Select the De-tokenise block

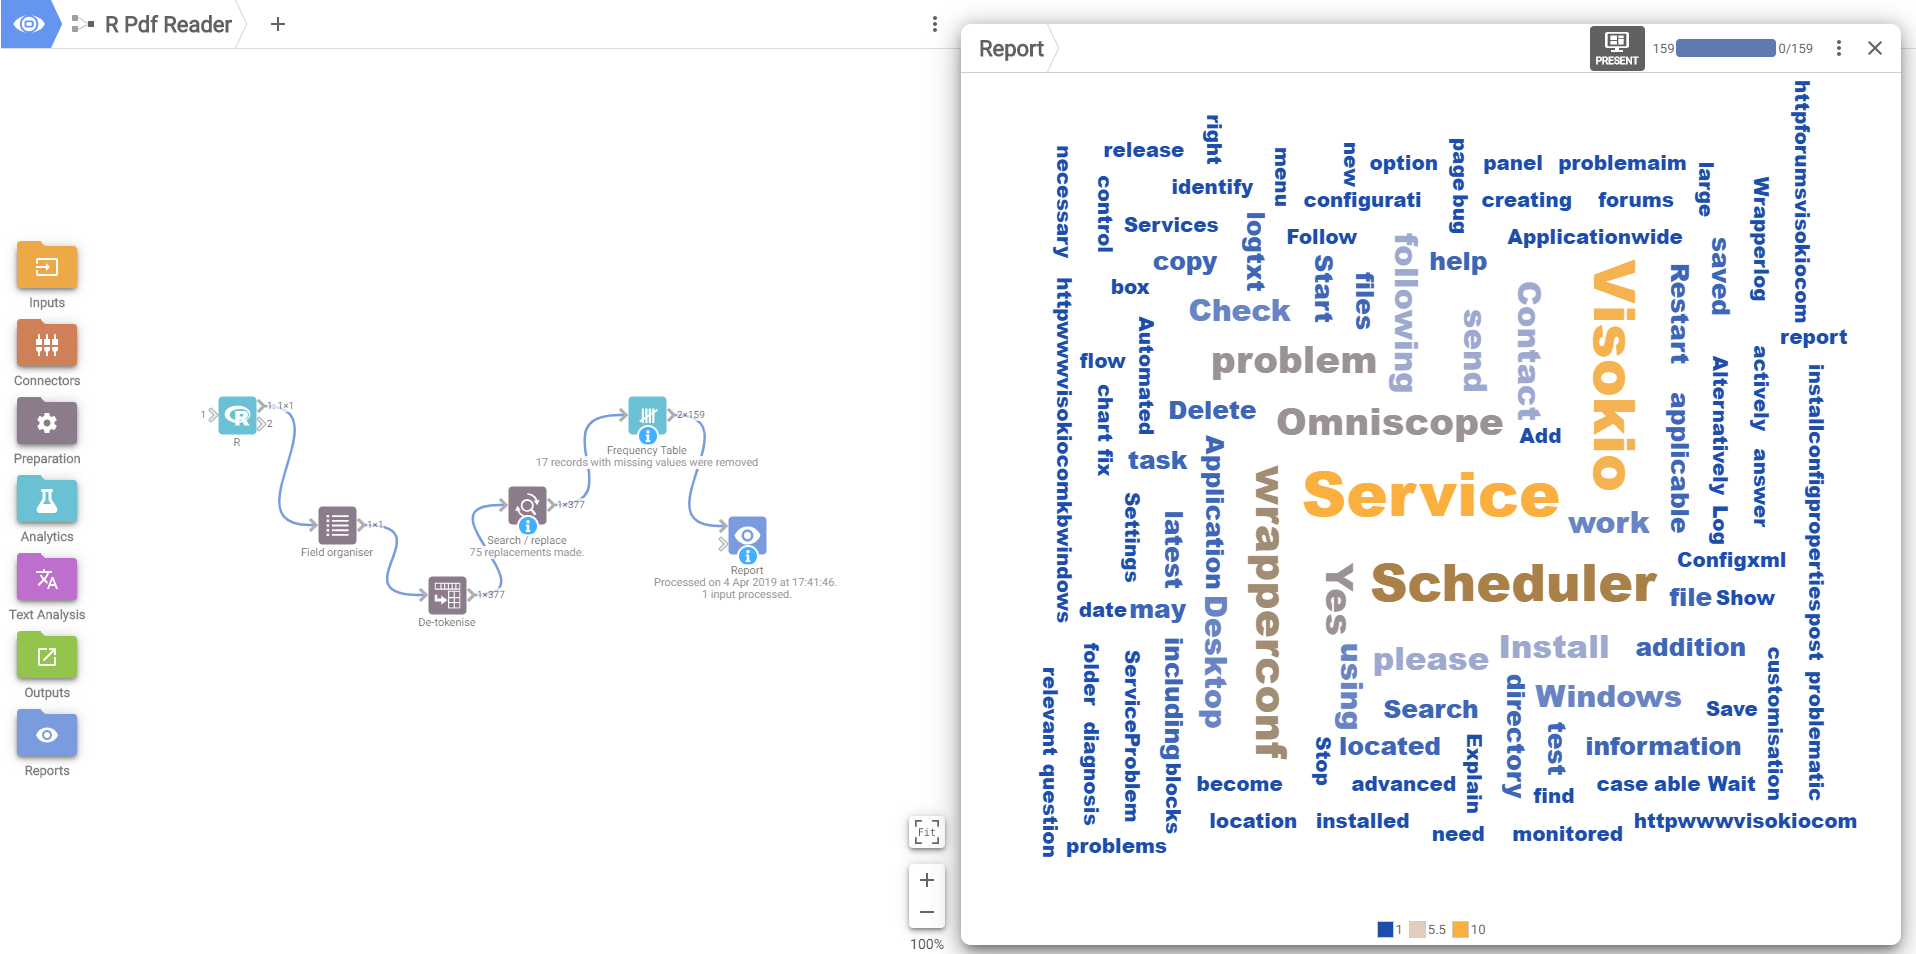[447, 595]
